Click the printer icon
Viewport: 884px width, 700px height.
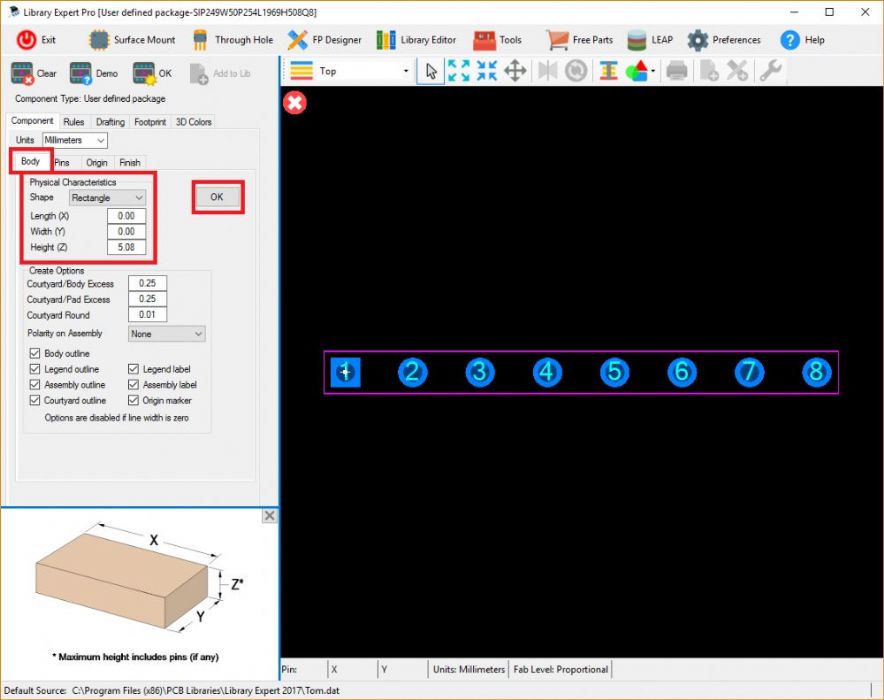click(x=677, y=71)
